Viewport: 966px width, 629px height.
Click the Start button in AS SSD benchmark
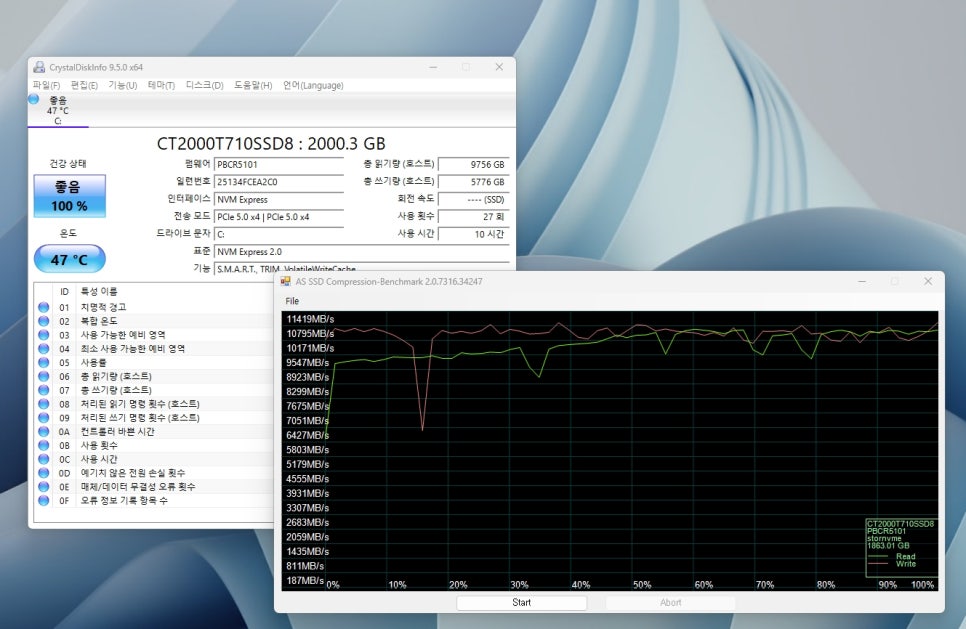(521, 603)
